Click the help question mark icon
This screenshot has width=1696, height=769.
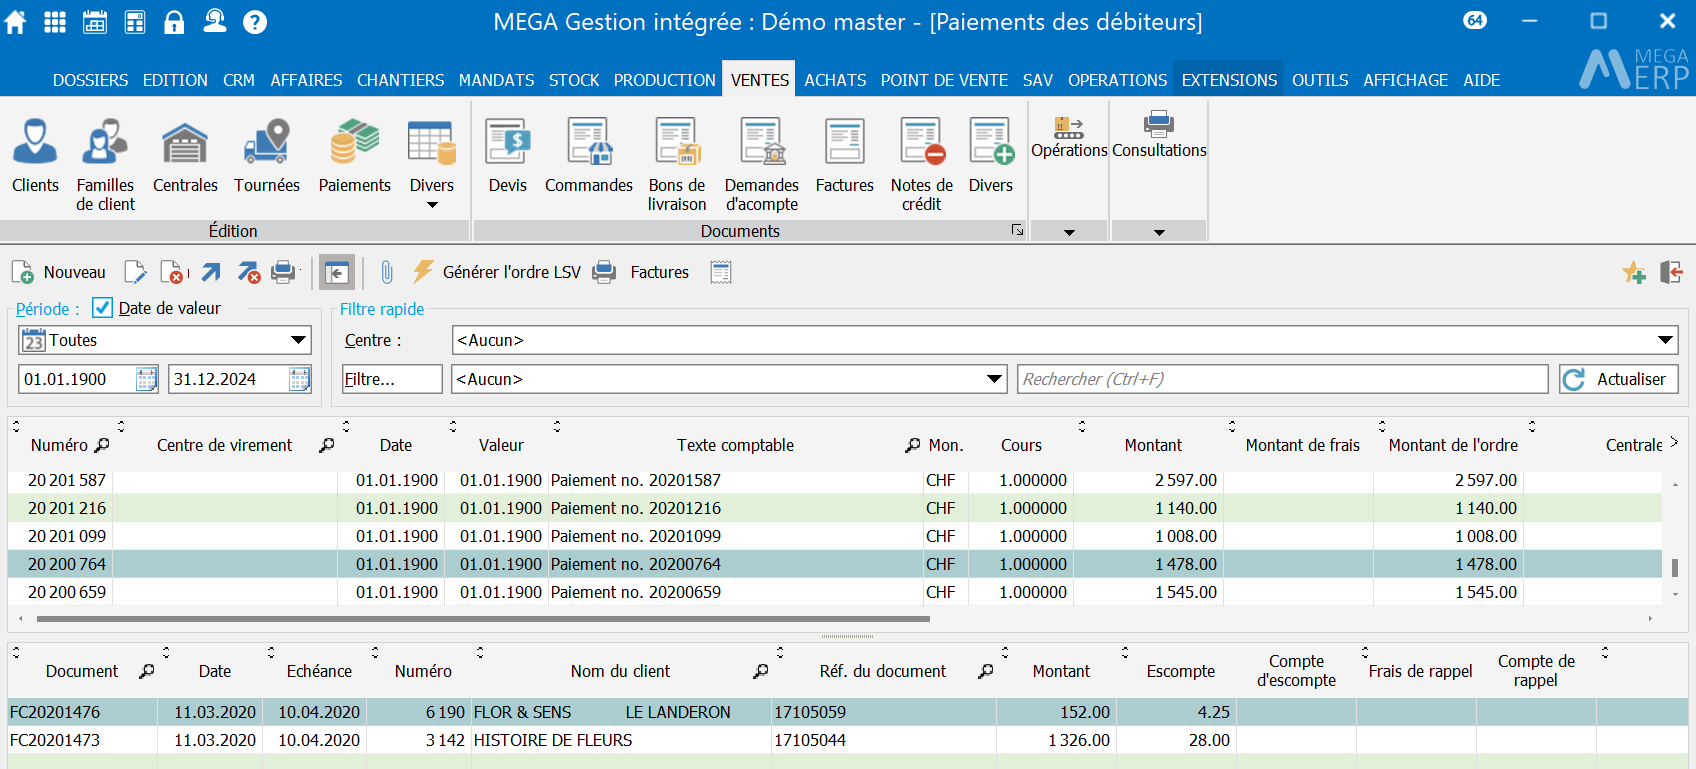255,21
